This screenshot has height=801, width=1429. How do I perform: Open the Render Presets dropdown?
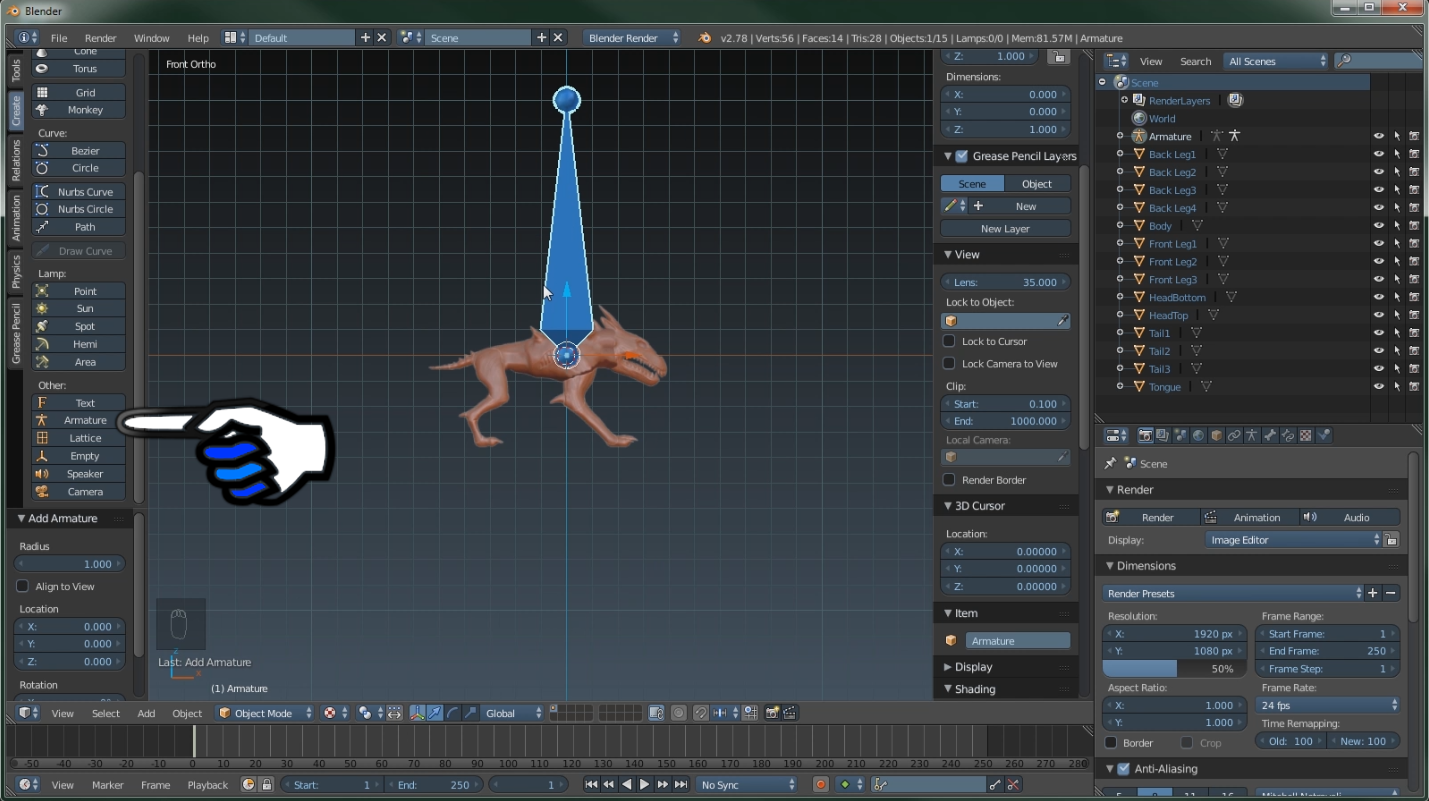1233,593
